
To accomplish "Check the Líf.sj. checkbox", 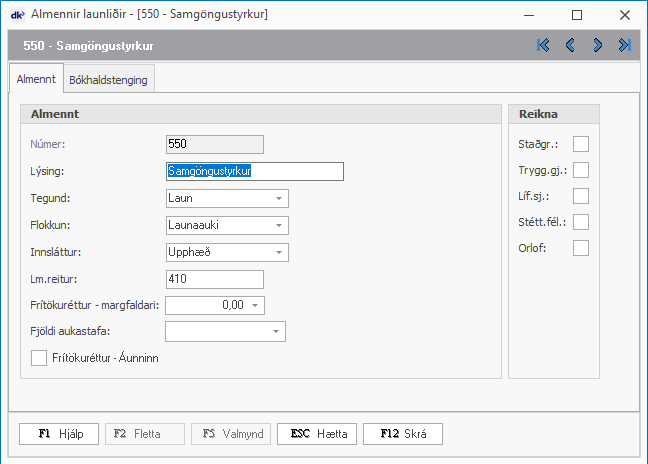I will tap(581, 196).
